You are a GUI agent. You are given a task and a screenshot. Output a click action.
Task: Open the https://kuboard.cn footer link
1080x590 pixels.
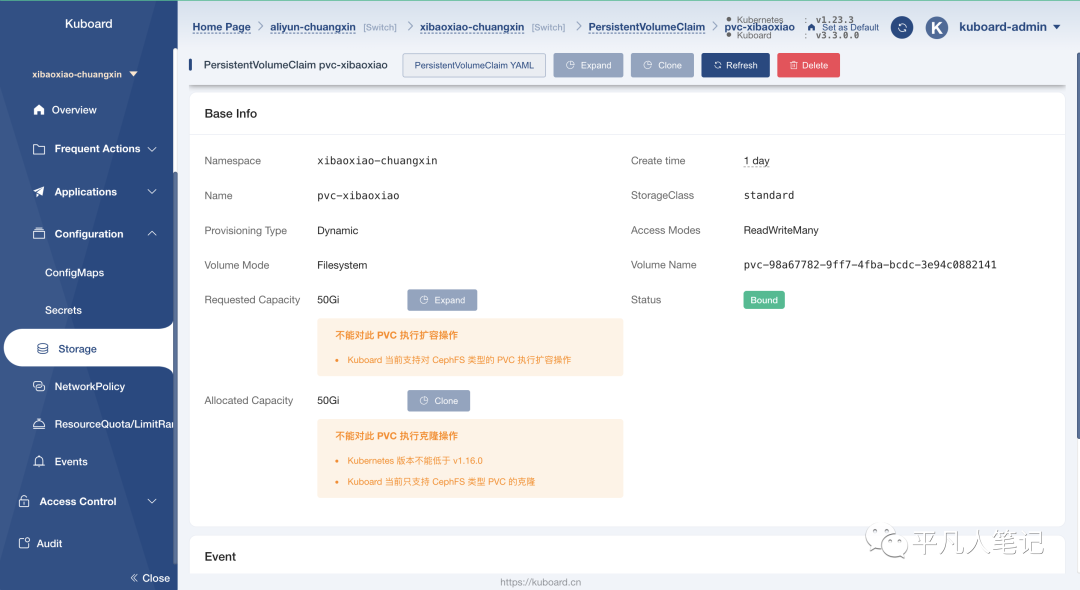541,582
